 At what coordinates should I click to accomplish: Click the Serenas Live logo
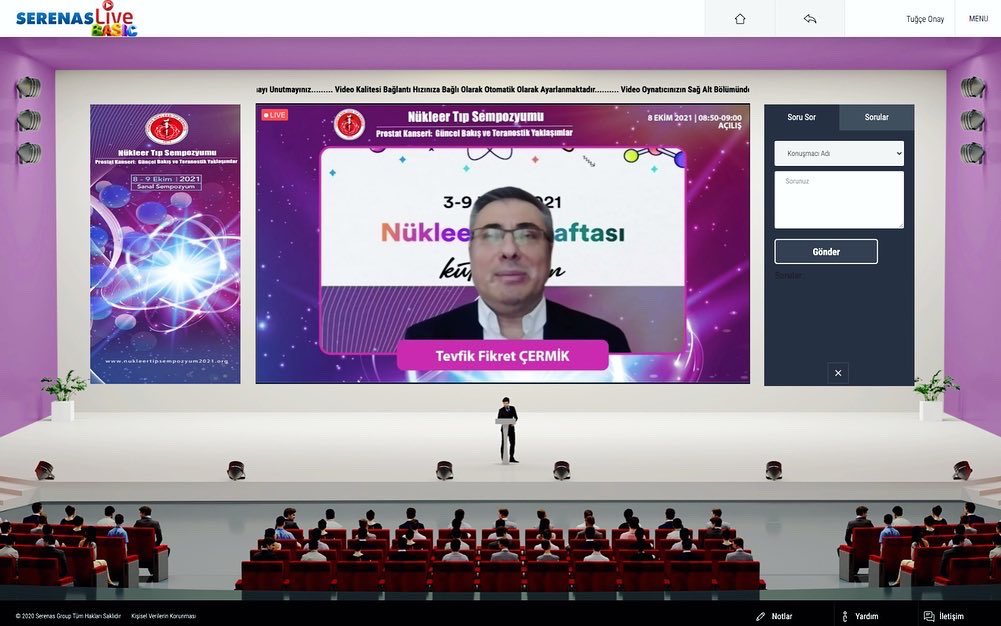(x=75, y=17)
